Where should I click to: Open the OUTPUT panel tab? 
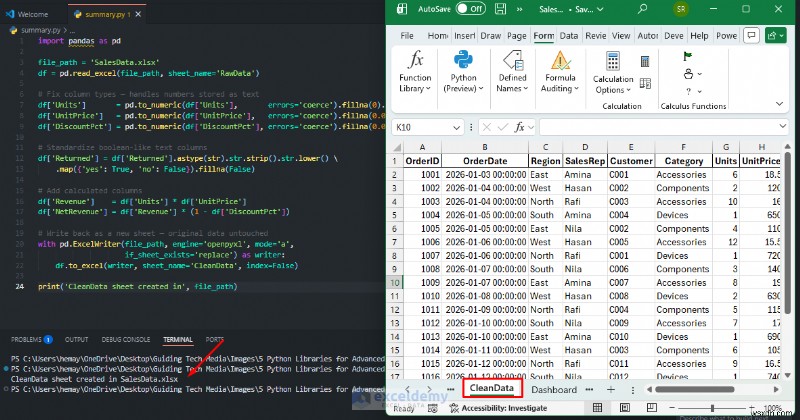pos(77,339)
